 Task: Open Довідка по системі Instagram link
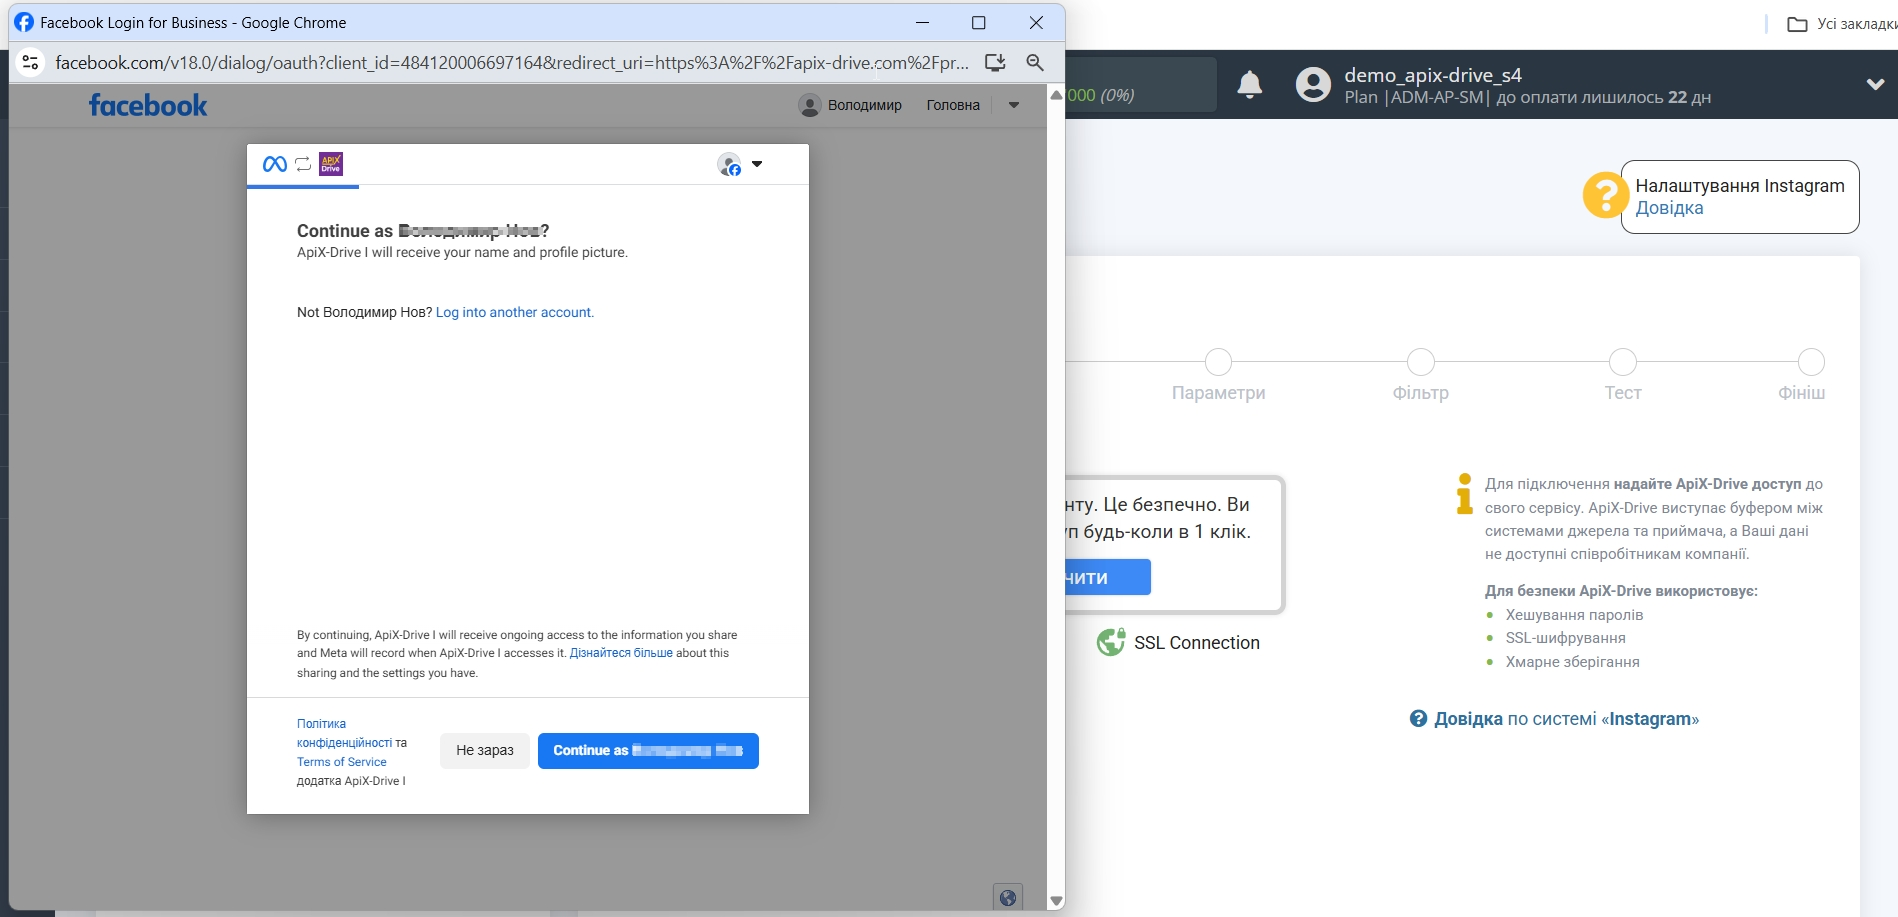[1566, 719]
